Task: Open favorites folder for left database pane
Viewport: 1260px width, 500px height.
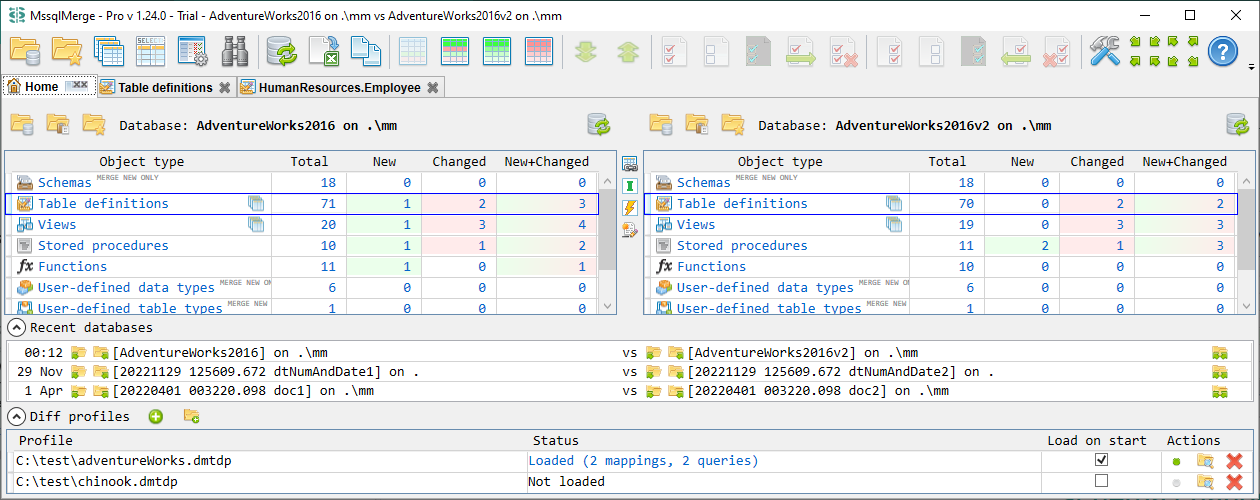Action: tap(94, 125)
